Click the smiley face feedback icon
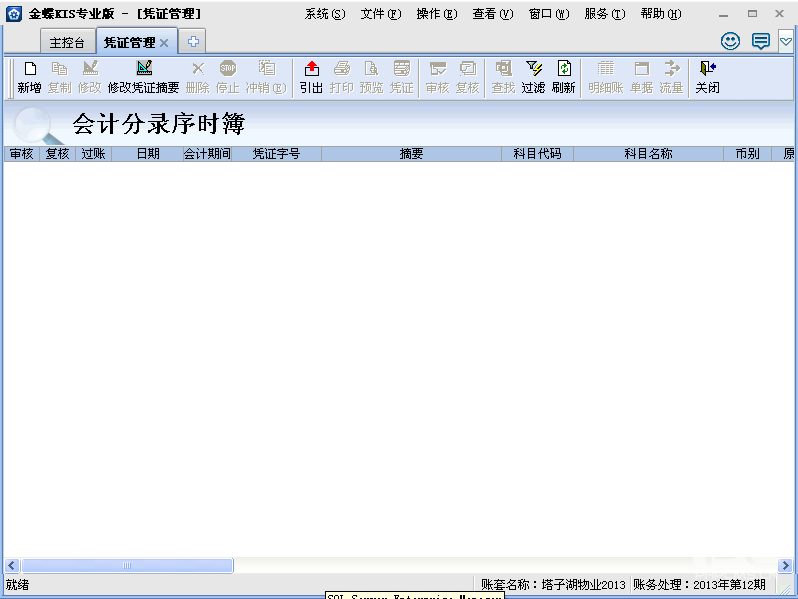 coord(731,41)
